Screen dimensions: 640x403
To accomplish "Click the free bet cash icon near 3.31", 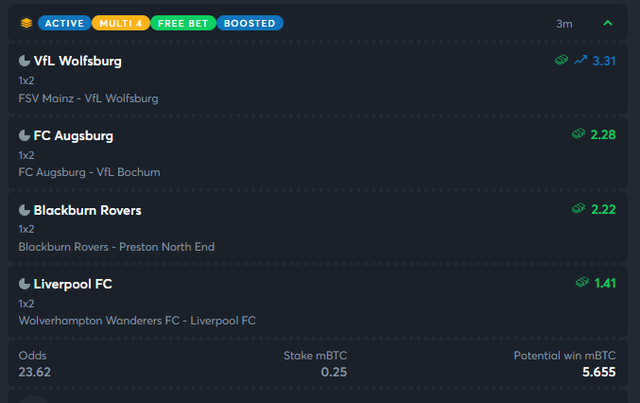I will (562, 60).
